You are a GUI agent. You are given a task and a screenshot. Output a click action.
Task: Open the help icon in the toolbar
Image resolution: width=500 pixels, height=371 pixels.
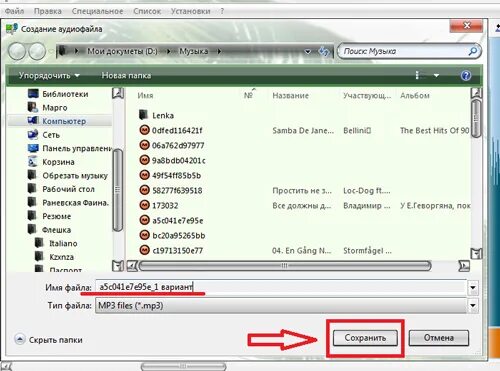466,76
